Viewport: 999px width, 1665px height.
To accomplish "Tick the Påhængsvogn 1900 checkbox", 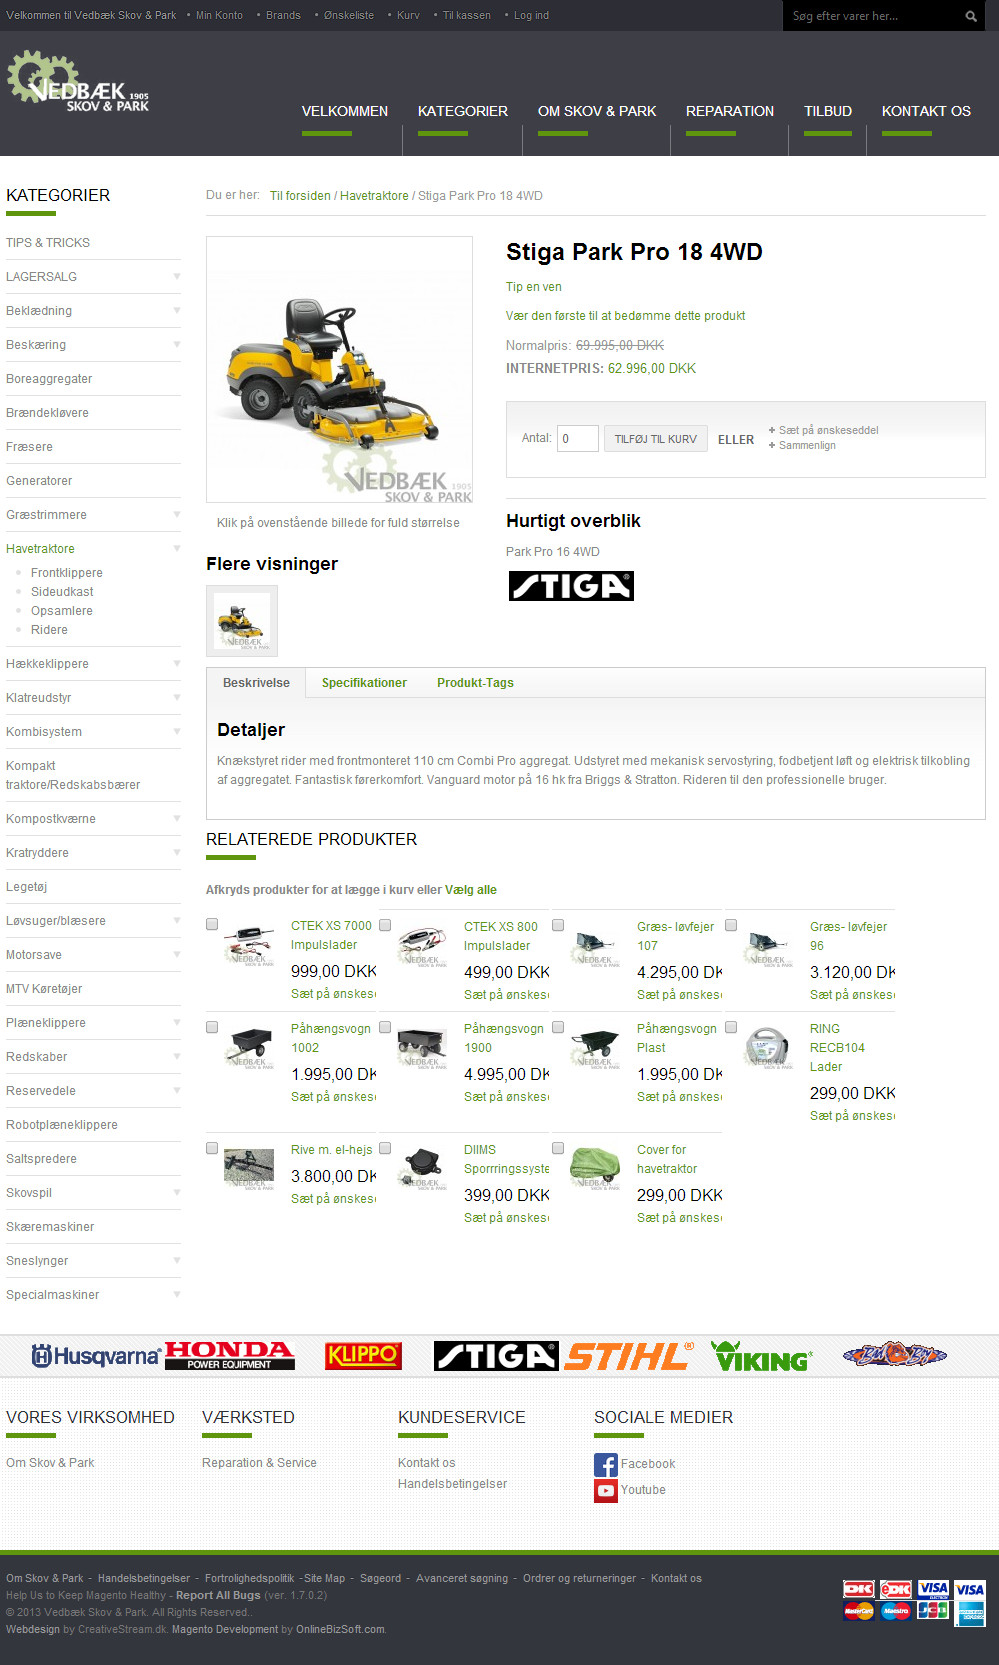I will click(385, 1027).
